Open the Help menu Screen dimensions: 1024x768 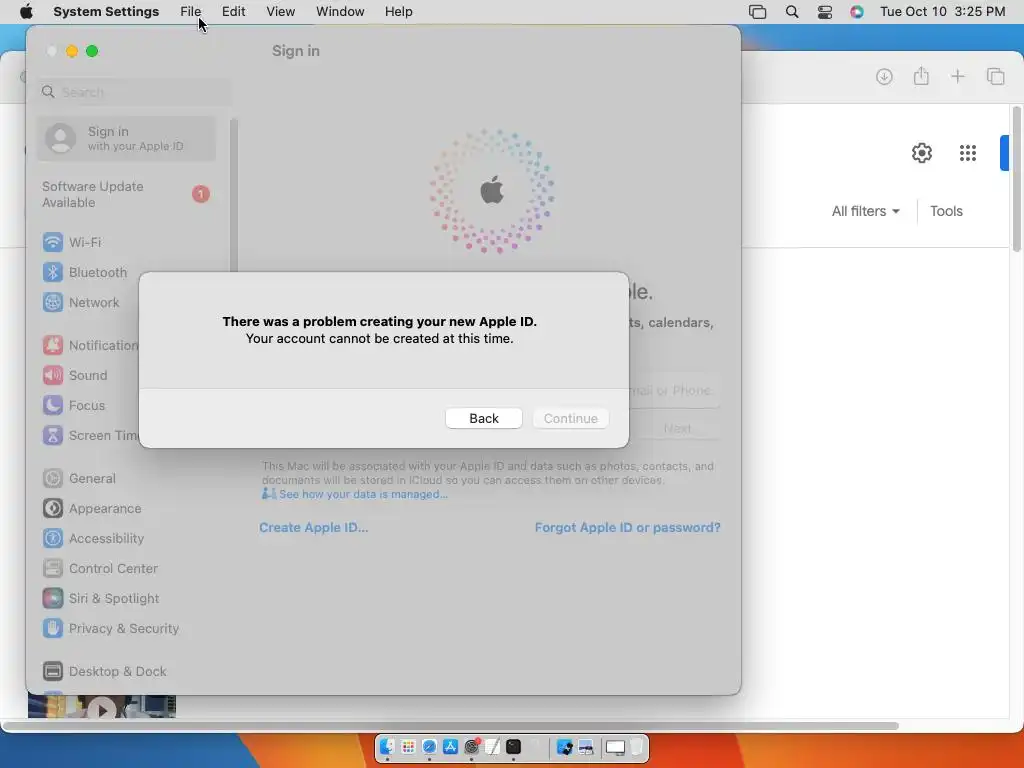point(398,12)
